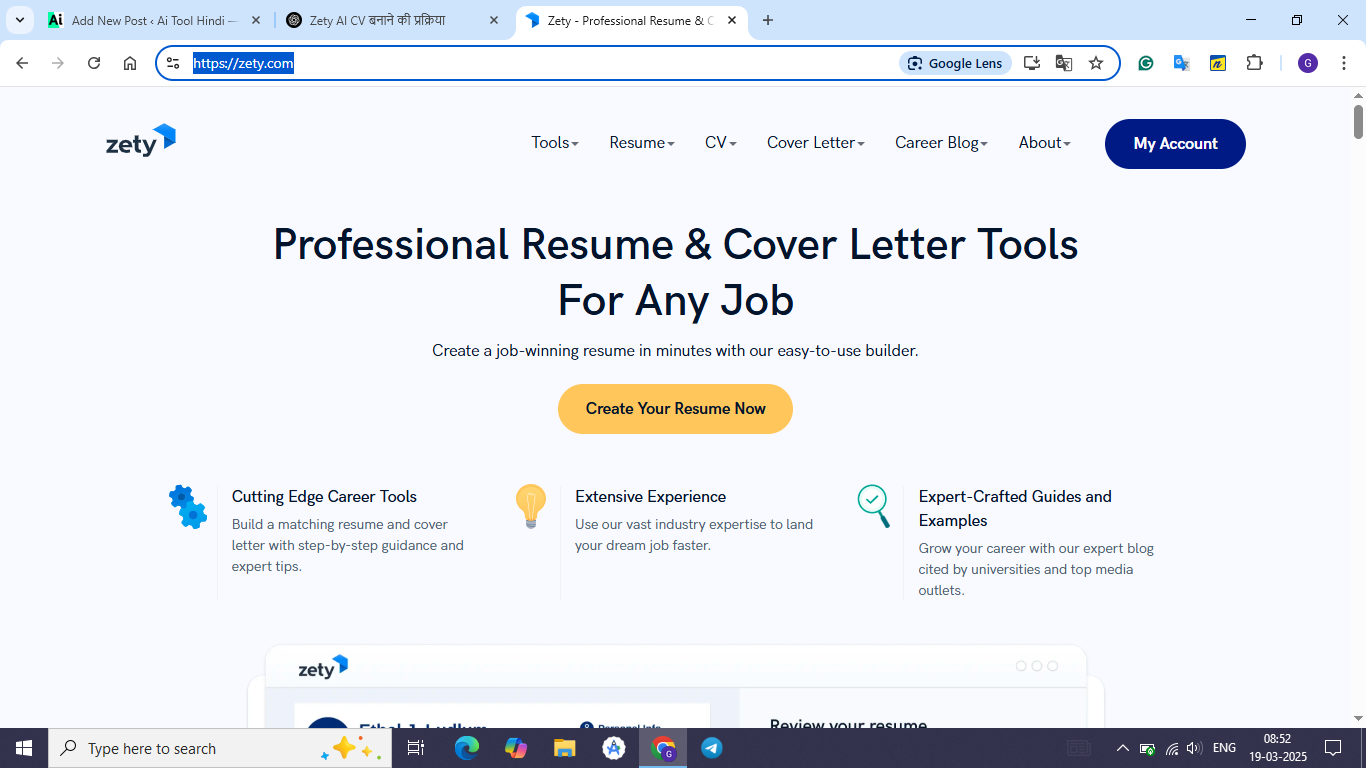The height and width of the screenshot is (768, 1366).
Task: Open the About dropdown
Action: click(1043, 143)
